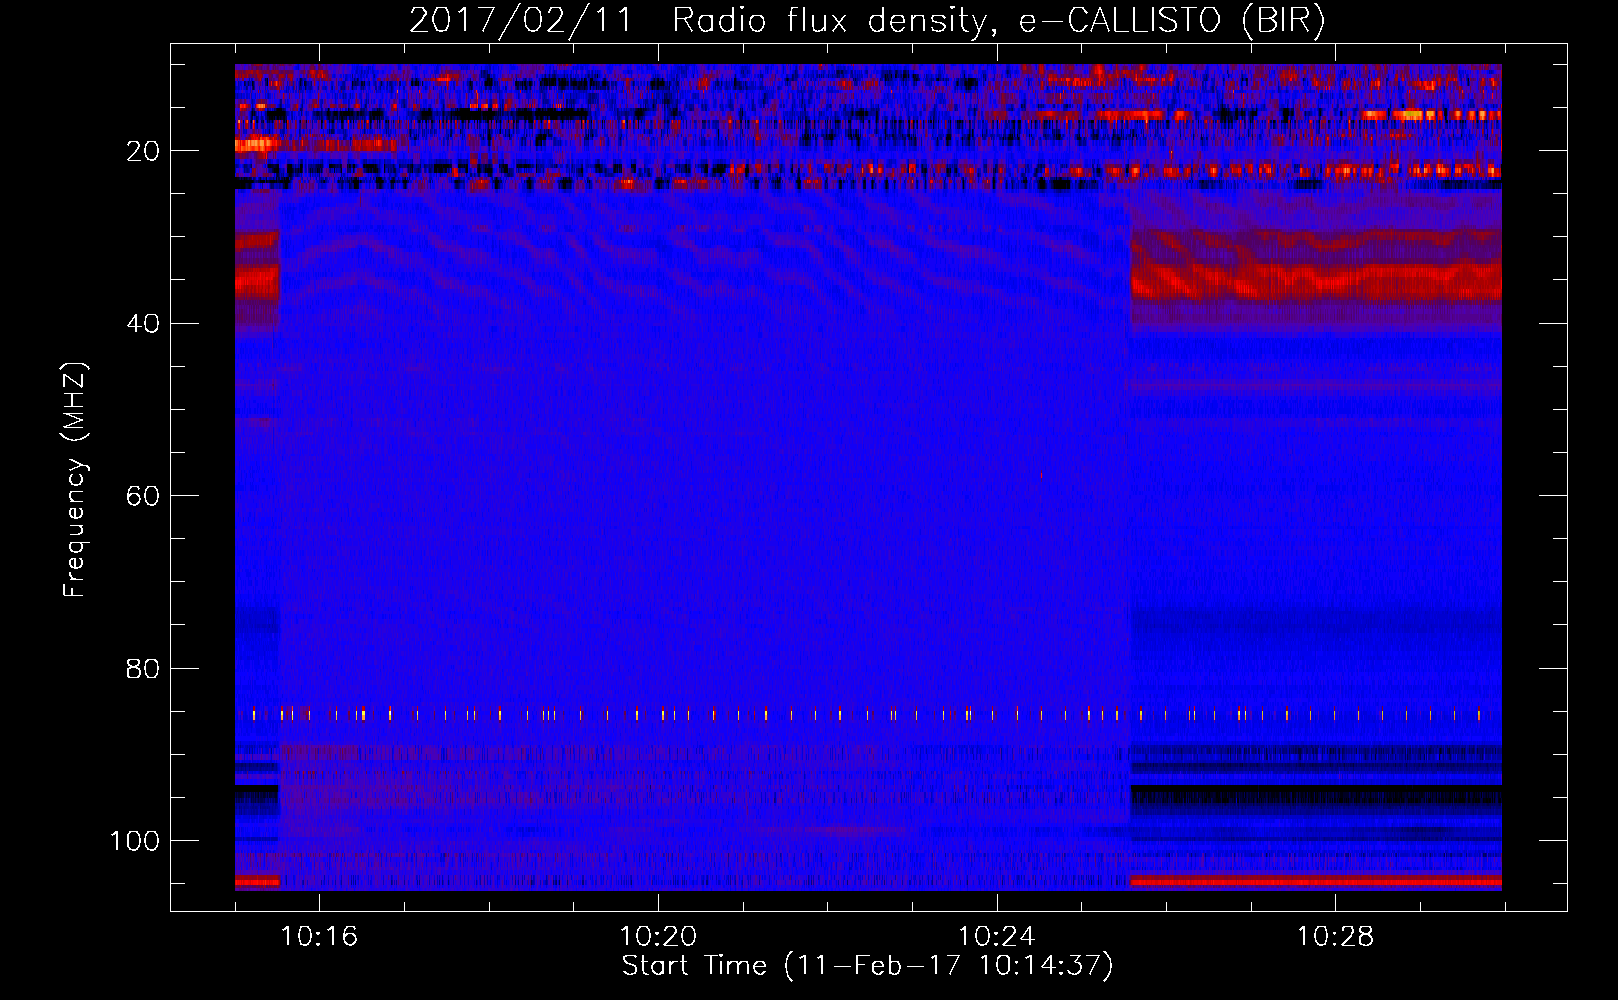Click the 'Start Time (11-Feb-17 10:14:37)' label
Screen dimensions: 1618x1000
[x=868, y=966]
